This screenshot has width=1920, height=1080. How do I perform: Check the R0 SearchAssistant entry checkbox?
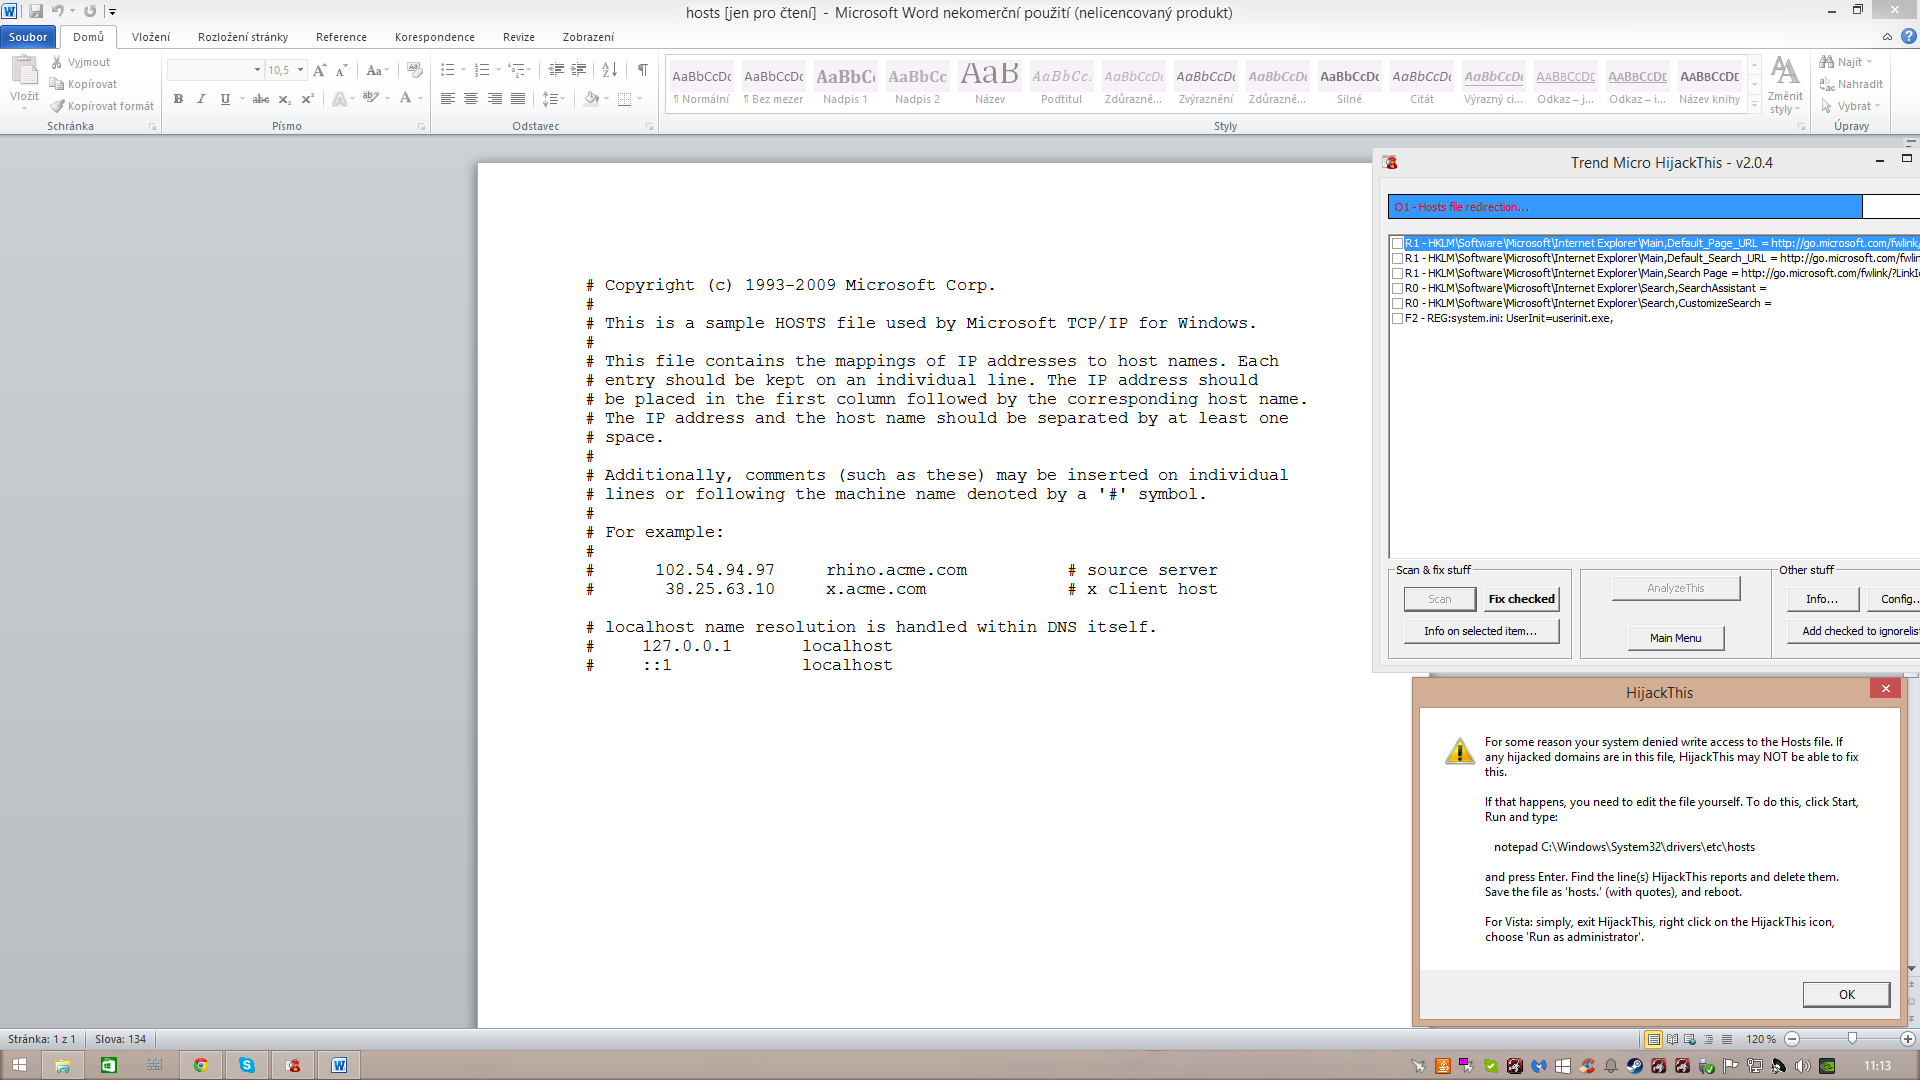point(1397,288)
